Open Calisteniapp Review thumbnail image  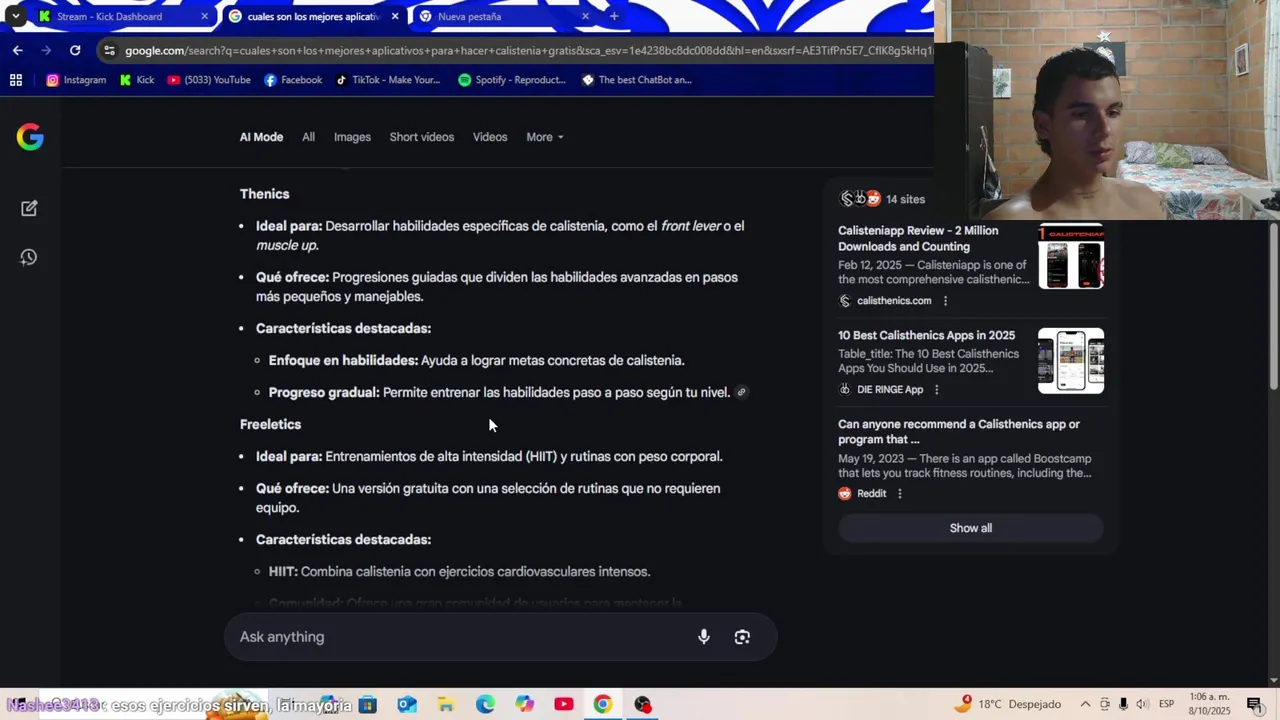point(1071,256)
